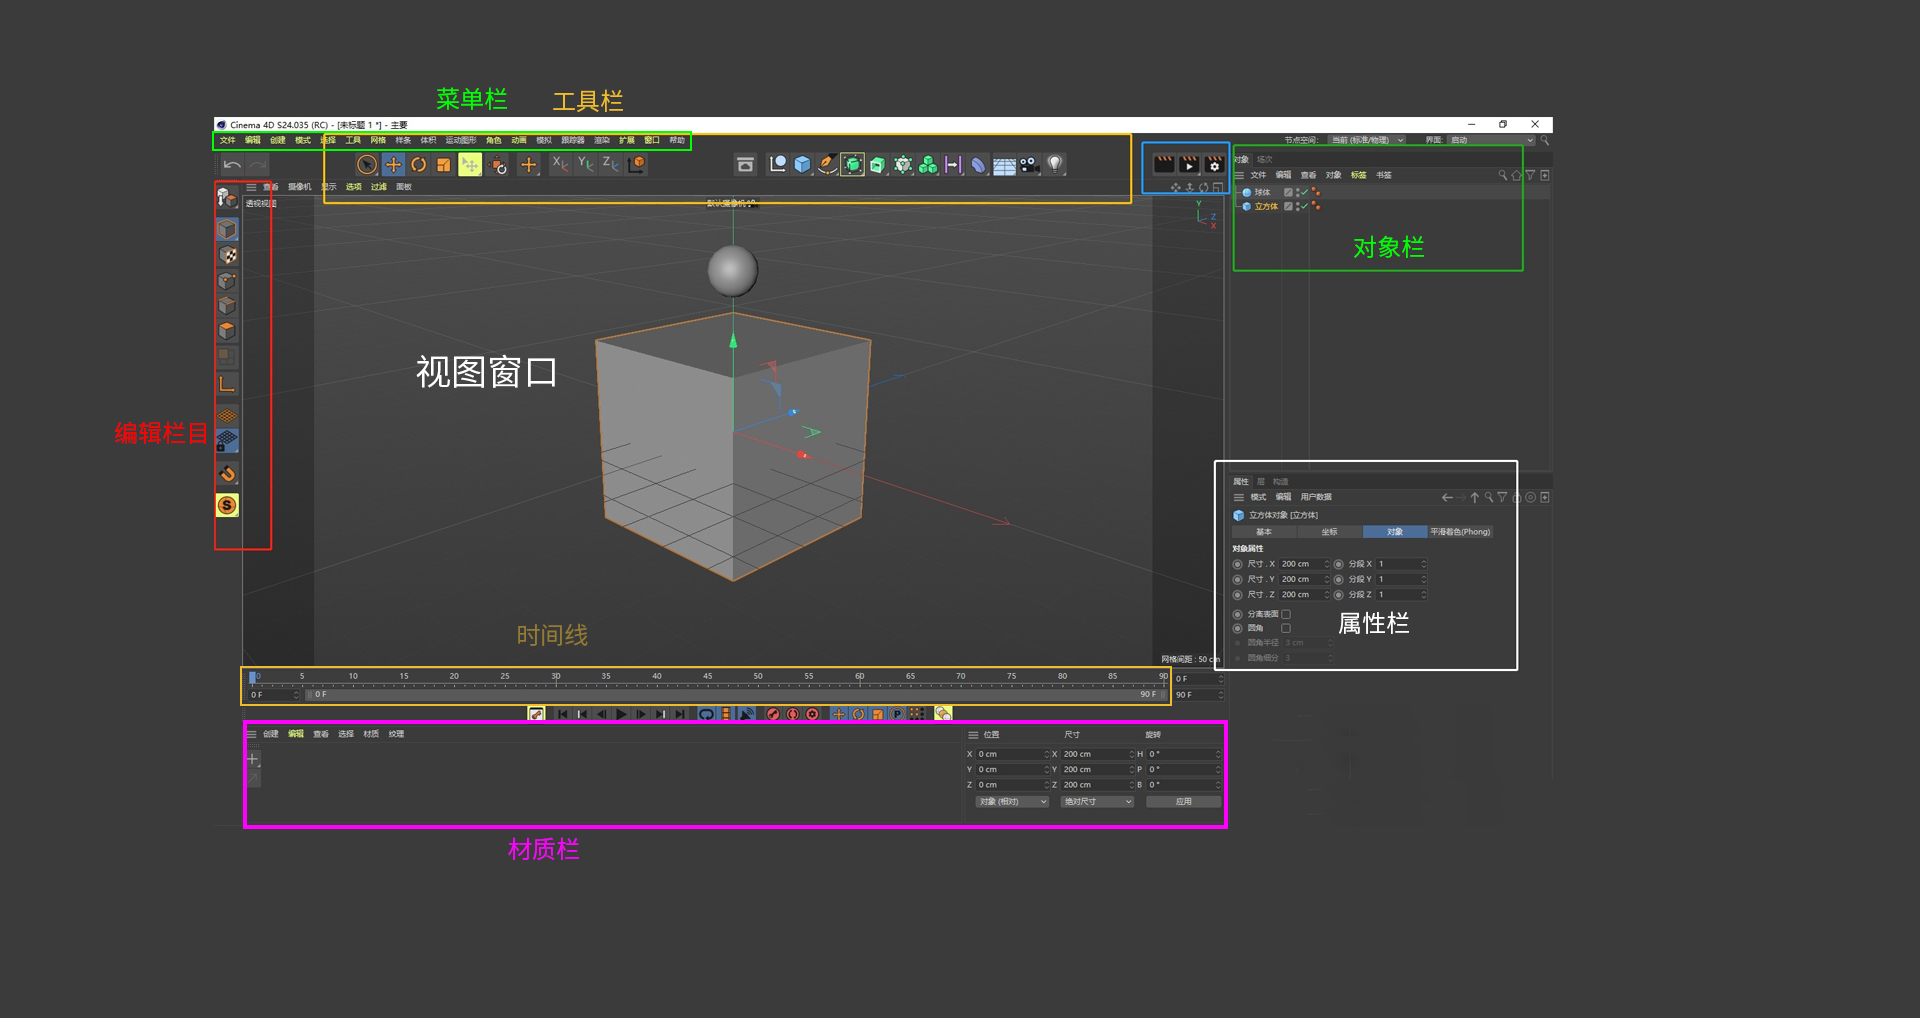Select the Pen spline tool icon
This screenshot has width=1920, height=1018.
click(x=828, y=164)
